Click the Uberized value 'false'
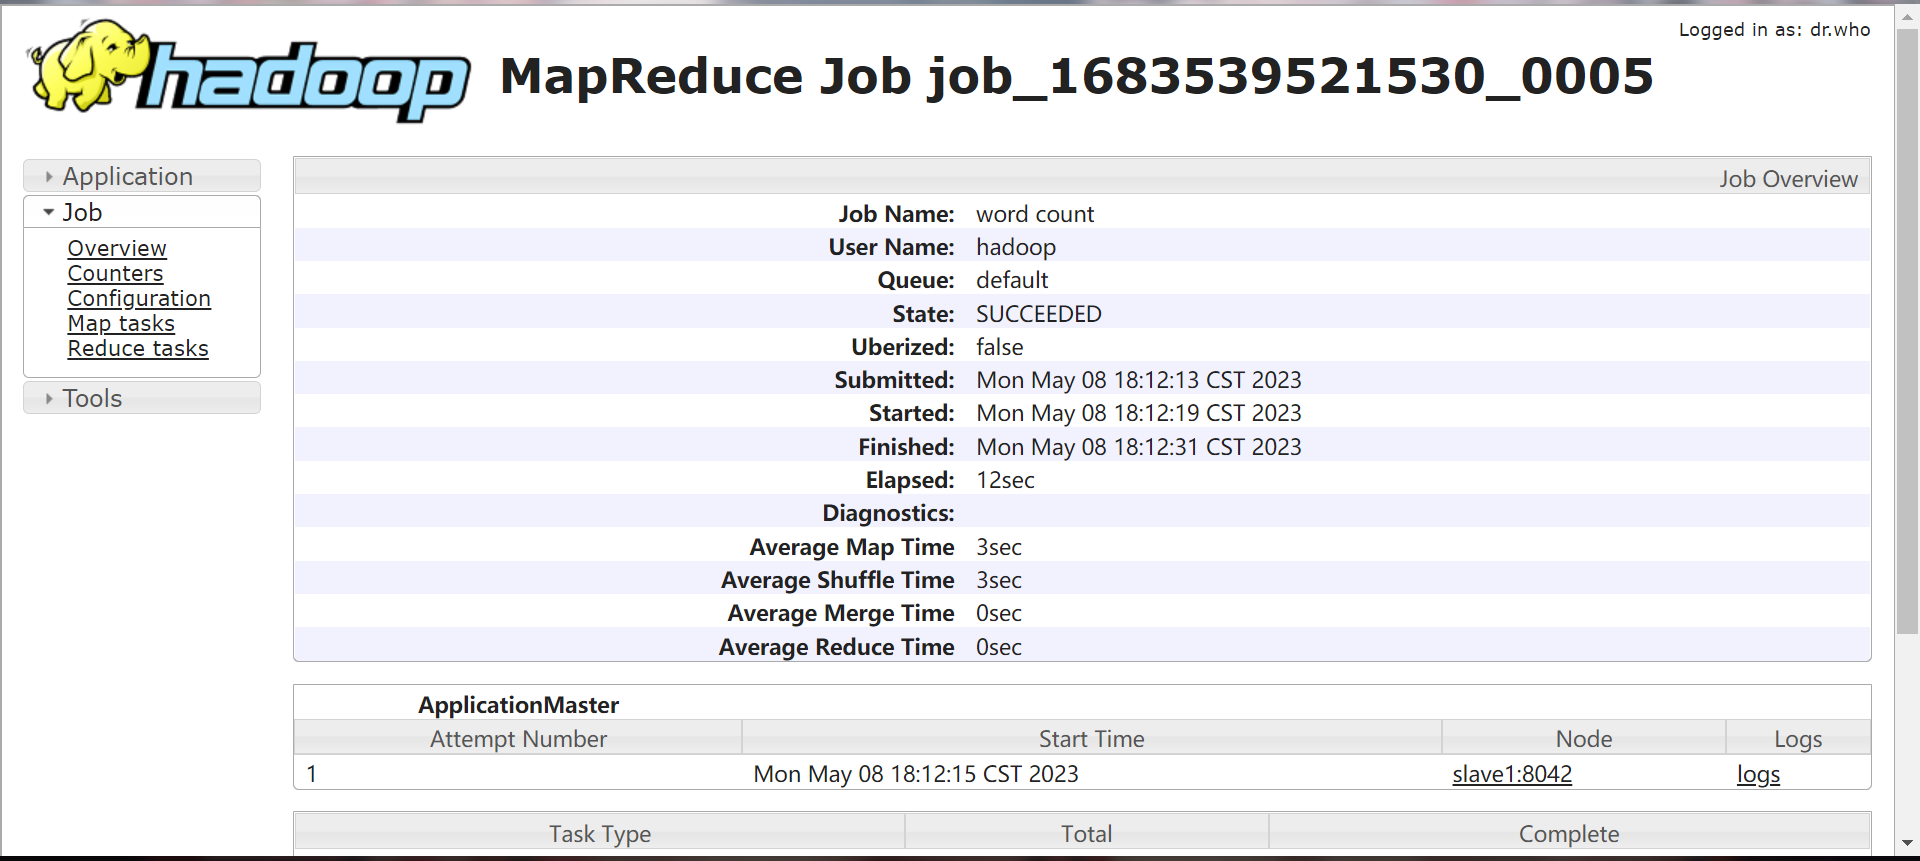 (1000, 347)
